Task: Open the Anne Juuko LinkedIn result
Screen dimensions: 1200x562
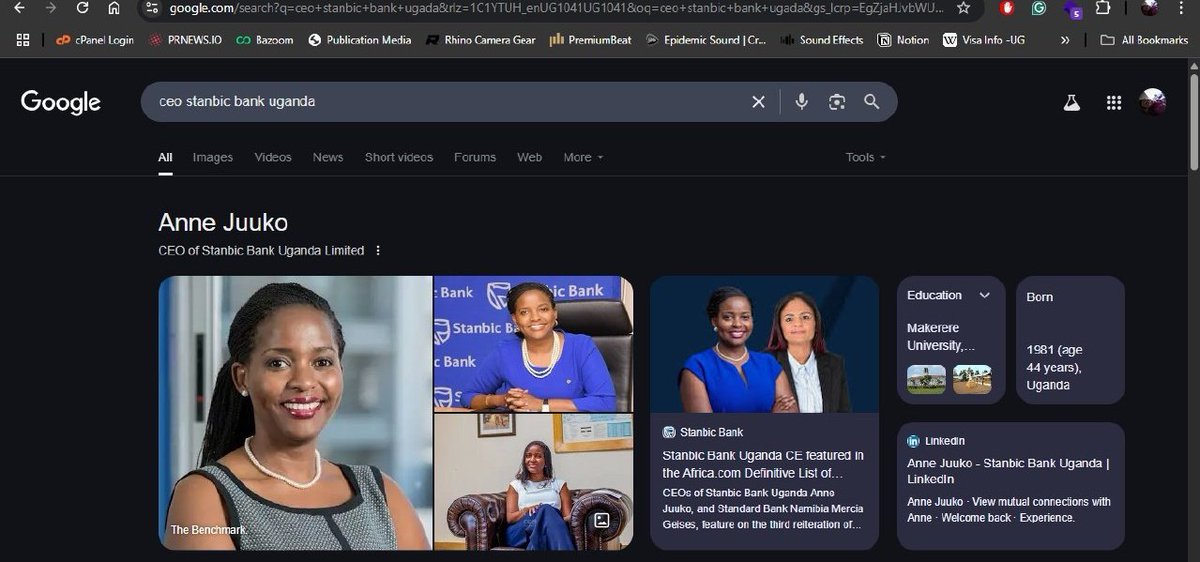Action: click(1010, 486)
